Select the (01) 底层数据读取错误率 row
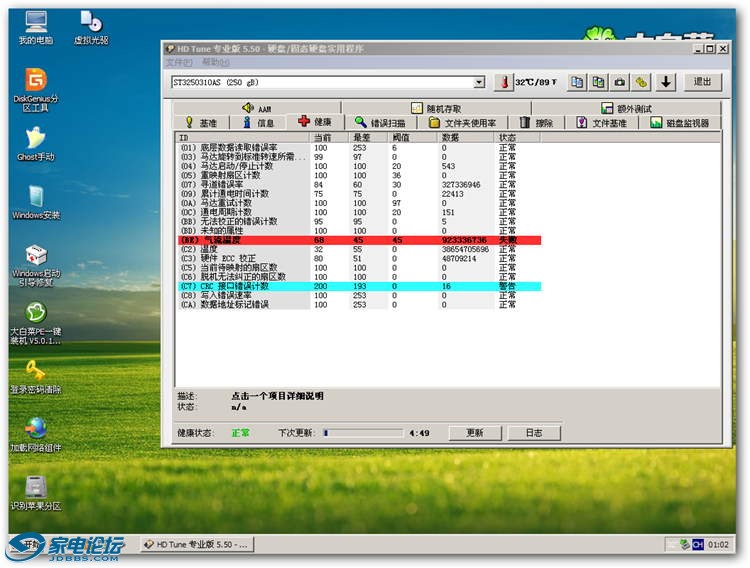This screenshot has width=750, height=568. [x=359, y=148]
